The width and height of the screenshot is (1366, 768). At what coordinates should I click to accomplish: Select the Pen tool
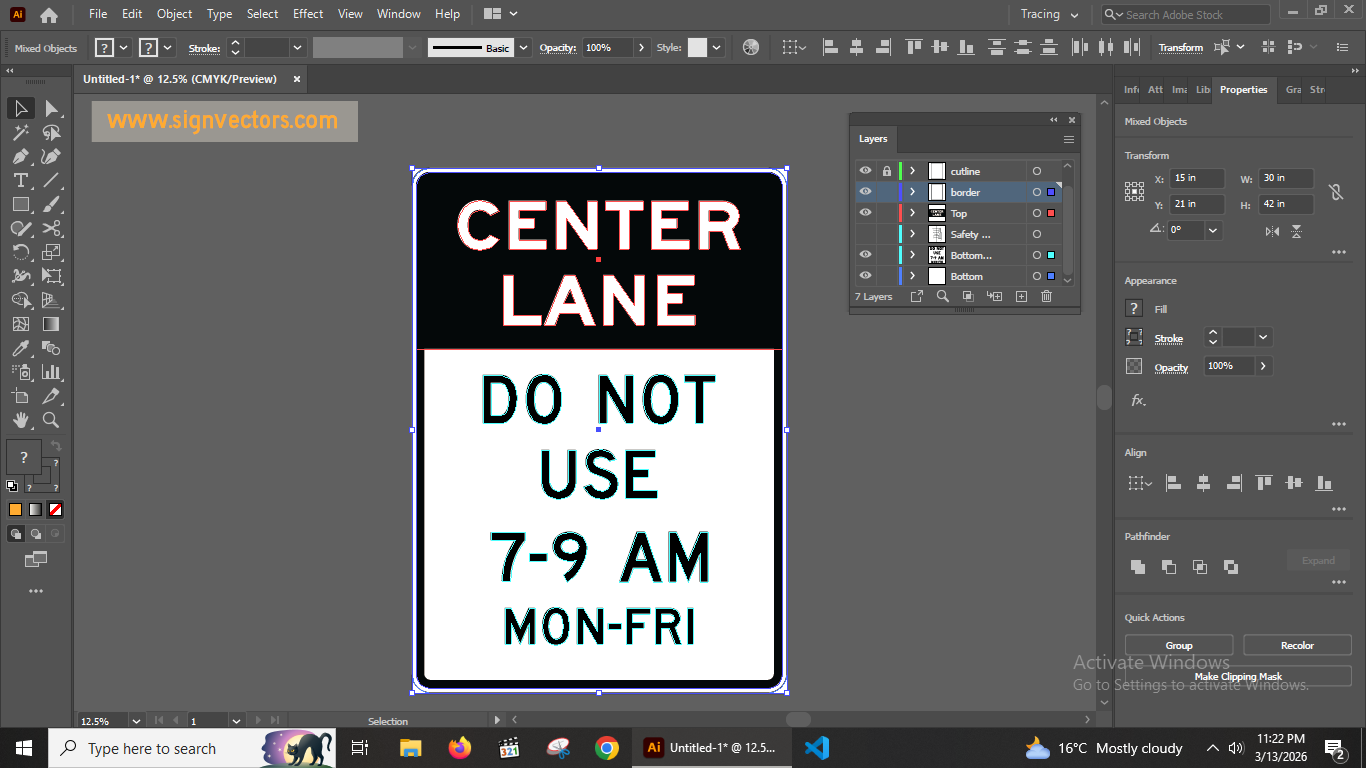[x=21, y=156]
